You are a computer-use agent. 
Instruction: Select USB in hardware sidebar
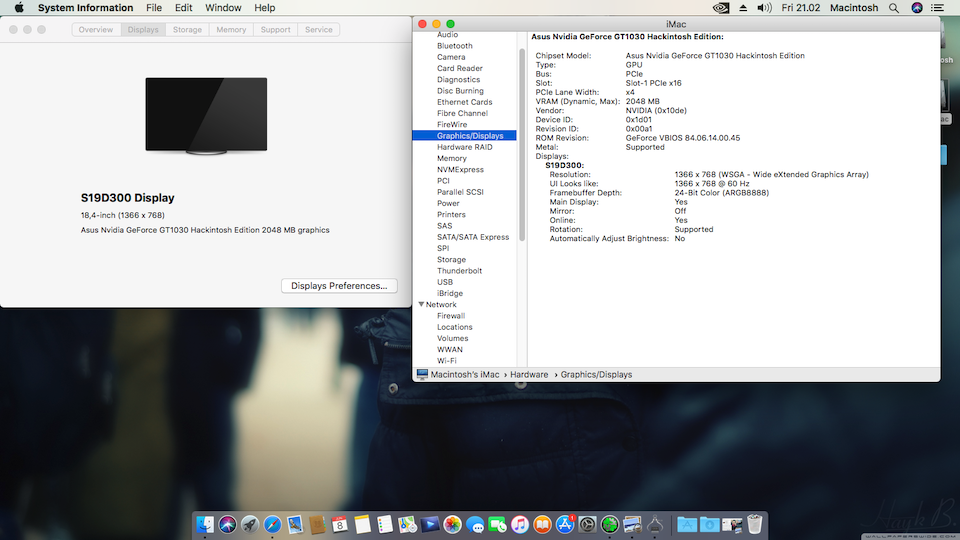444,282
